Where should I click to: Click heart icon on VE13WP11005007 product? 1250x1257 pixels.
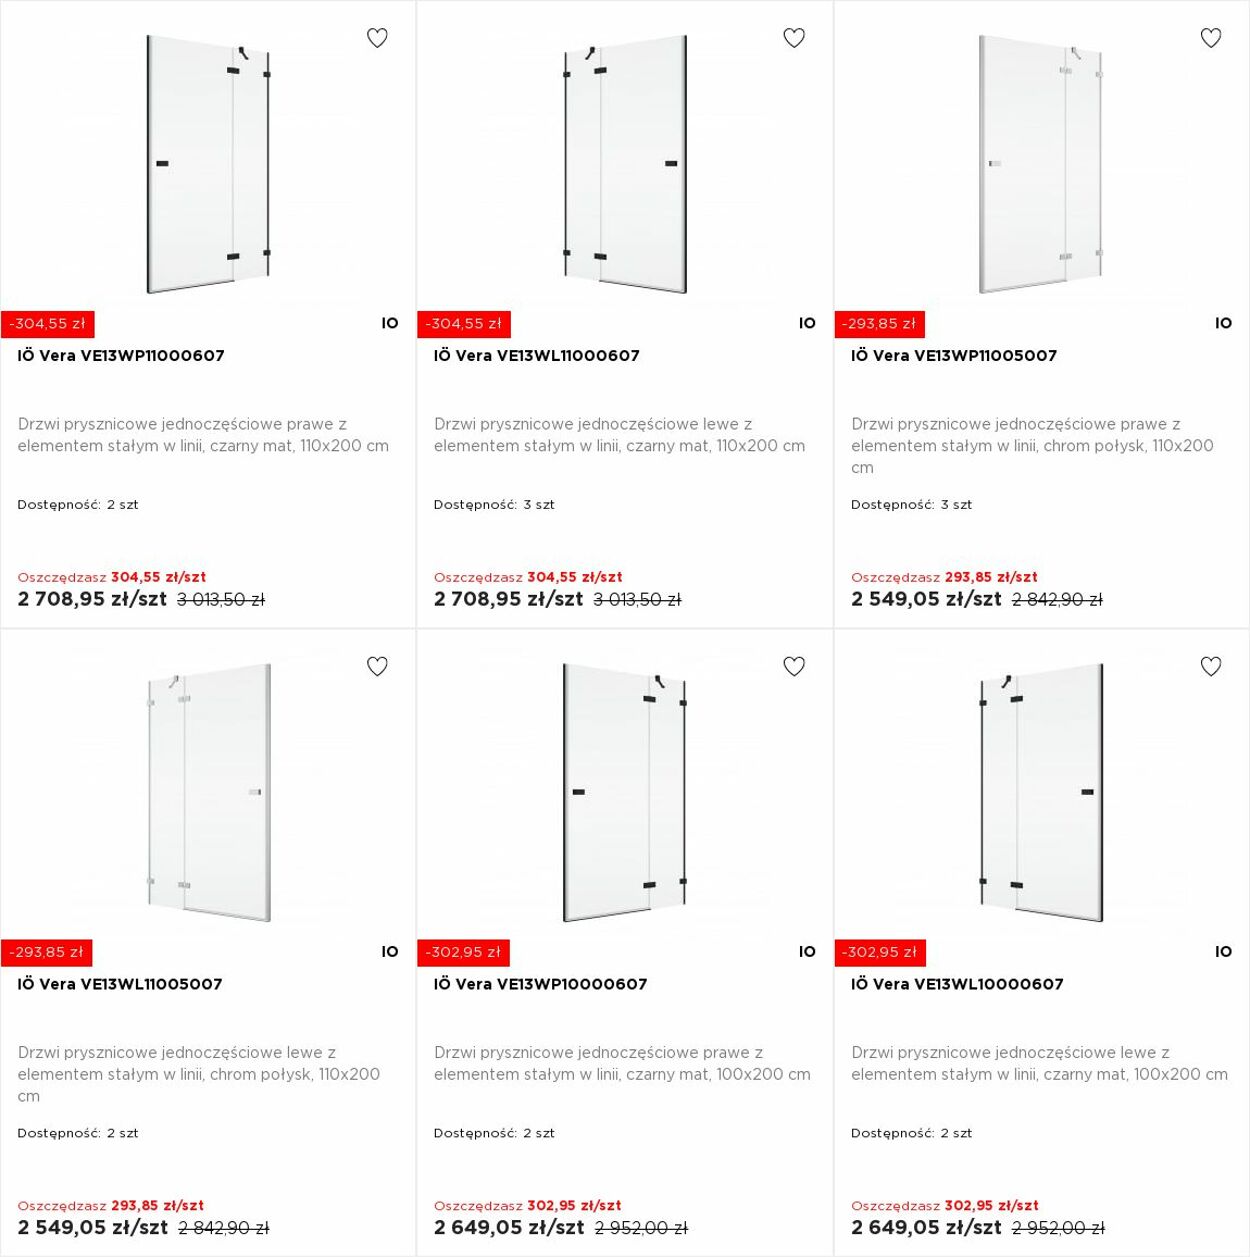1211,38
